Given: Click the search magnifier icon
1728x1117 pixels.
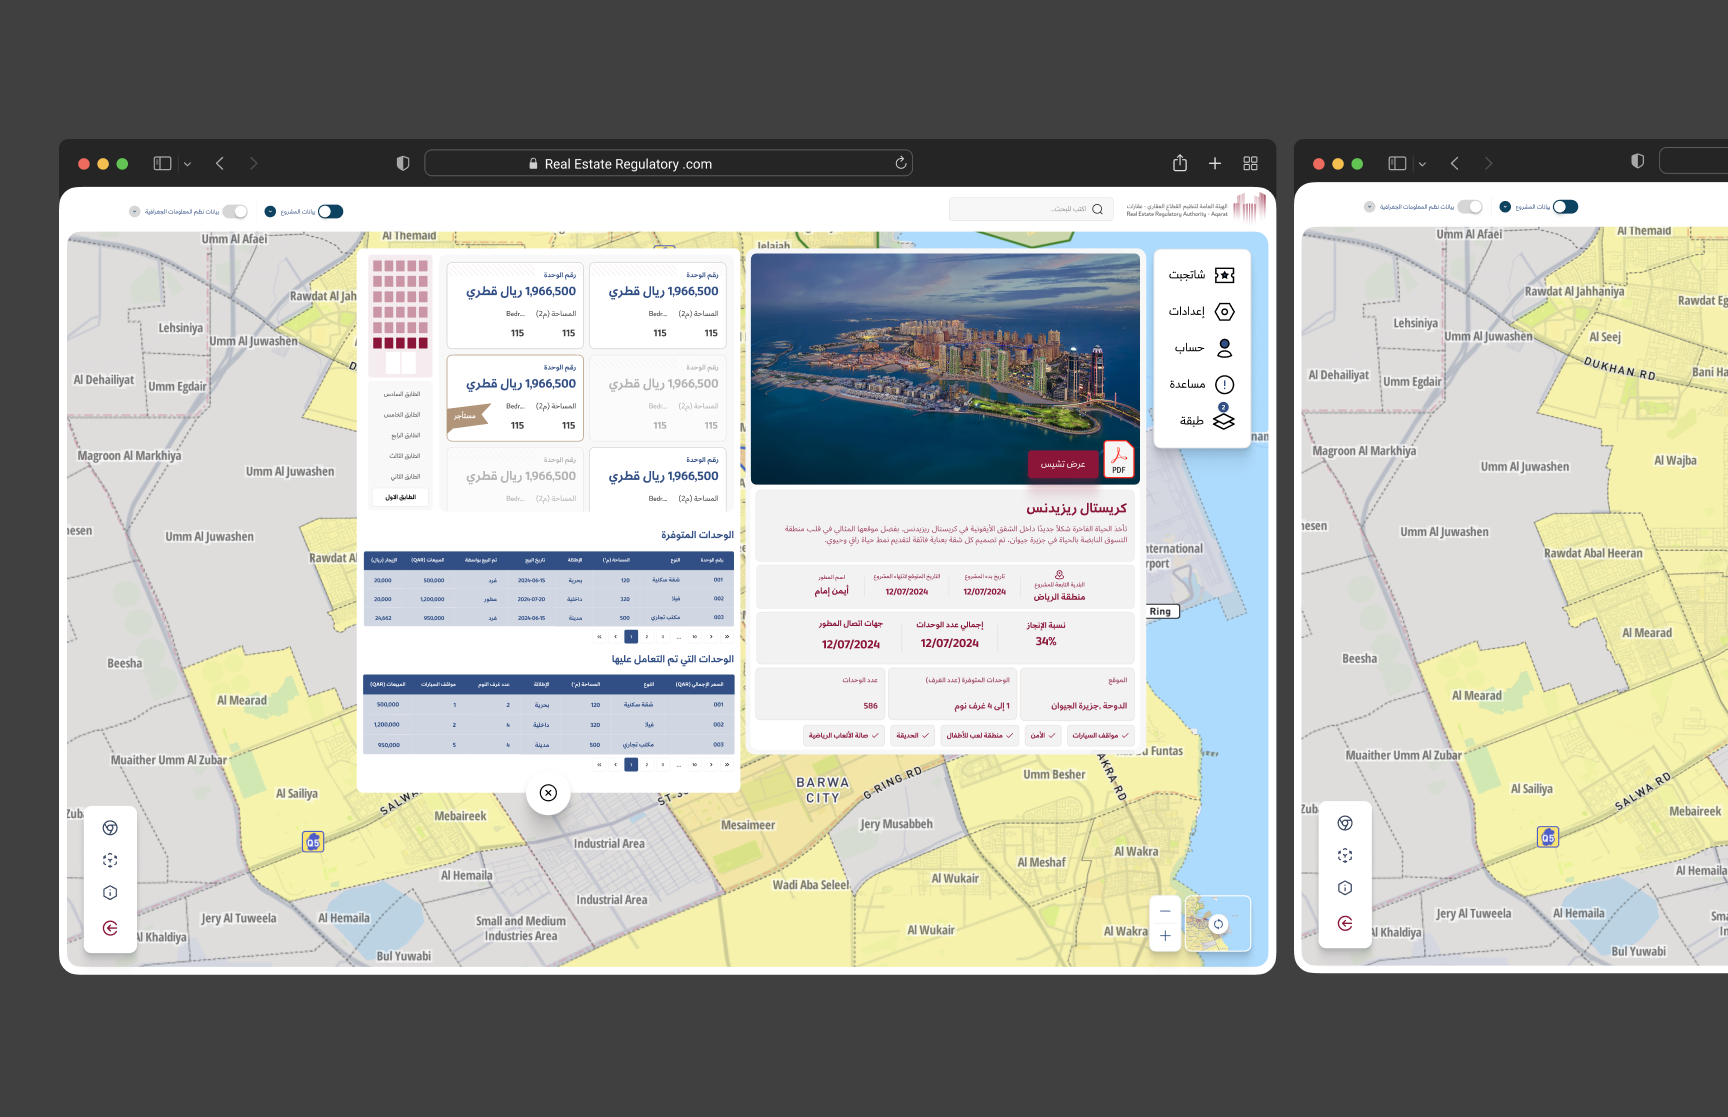Looking at the screenshot, I should pos(1097,208).
